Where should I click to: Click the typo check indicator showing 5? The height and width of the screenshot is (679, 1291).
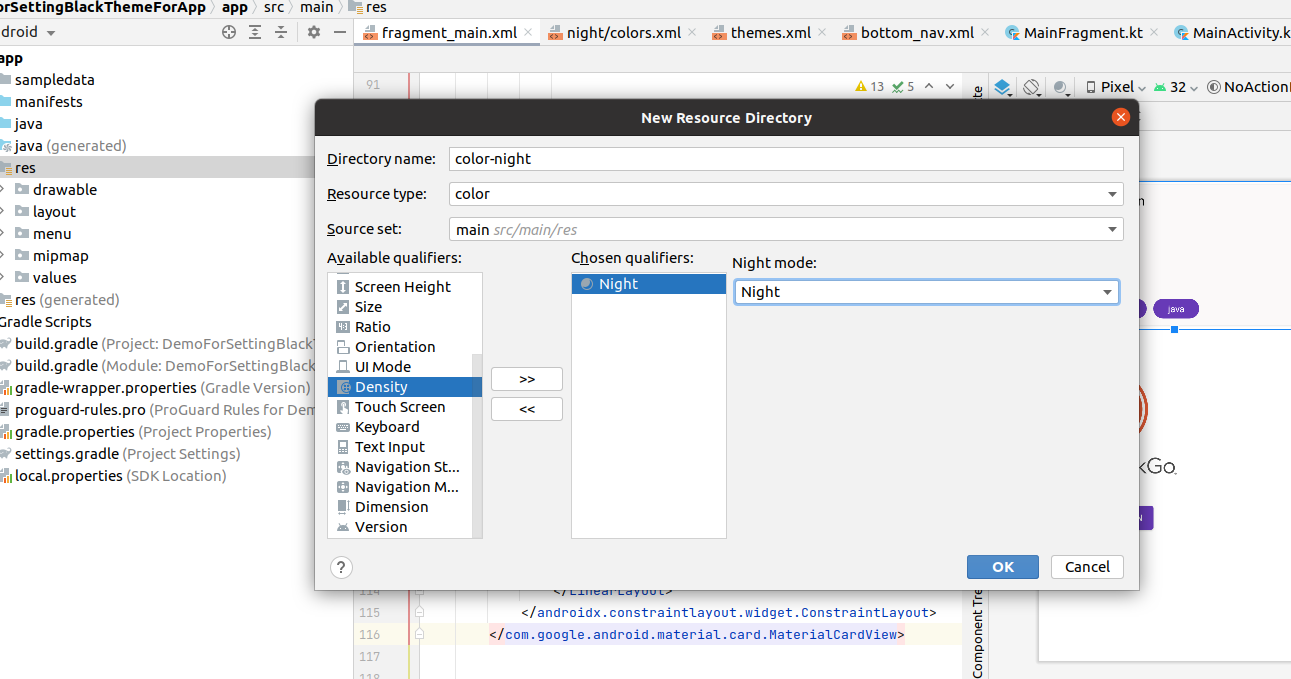click(903, 86)
